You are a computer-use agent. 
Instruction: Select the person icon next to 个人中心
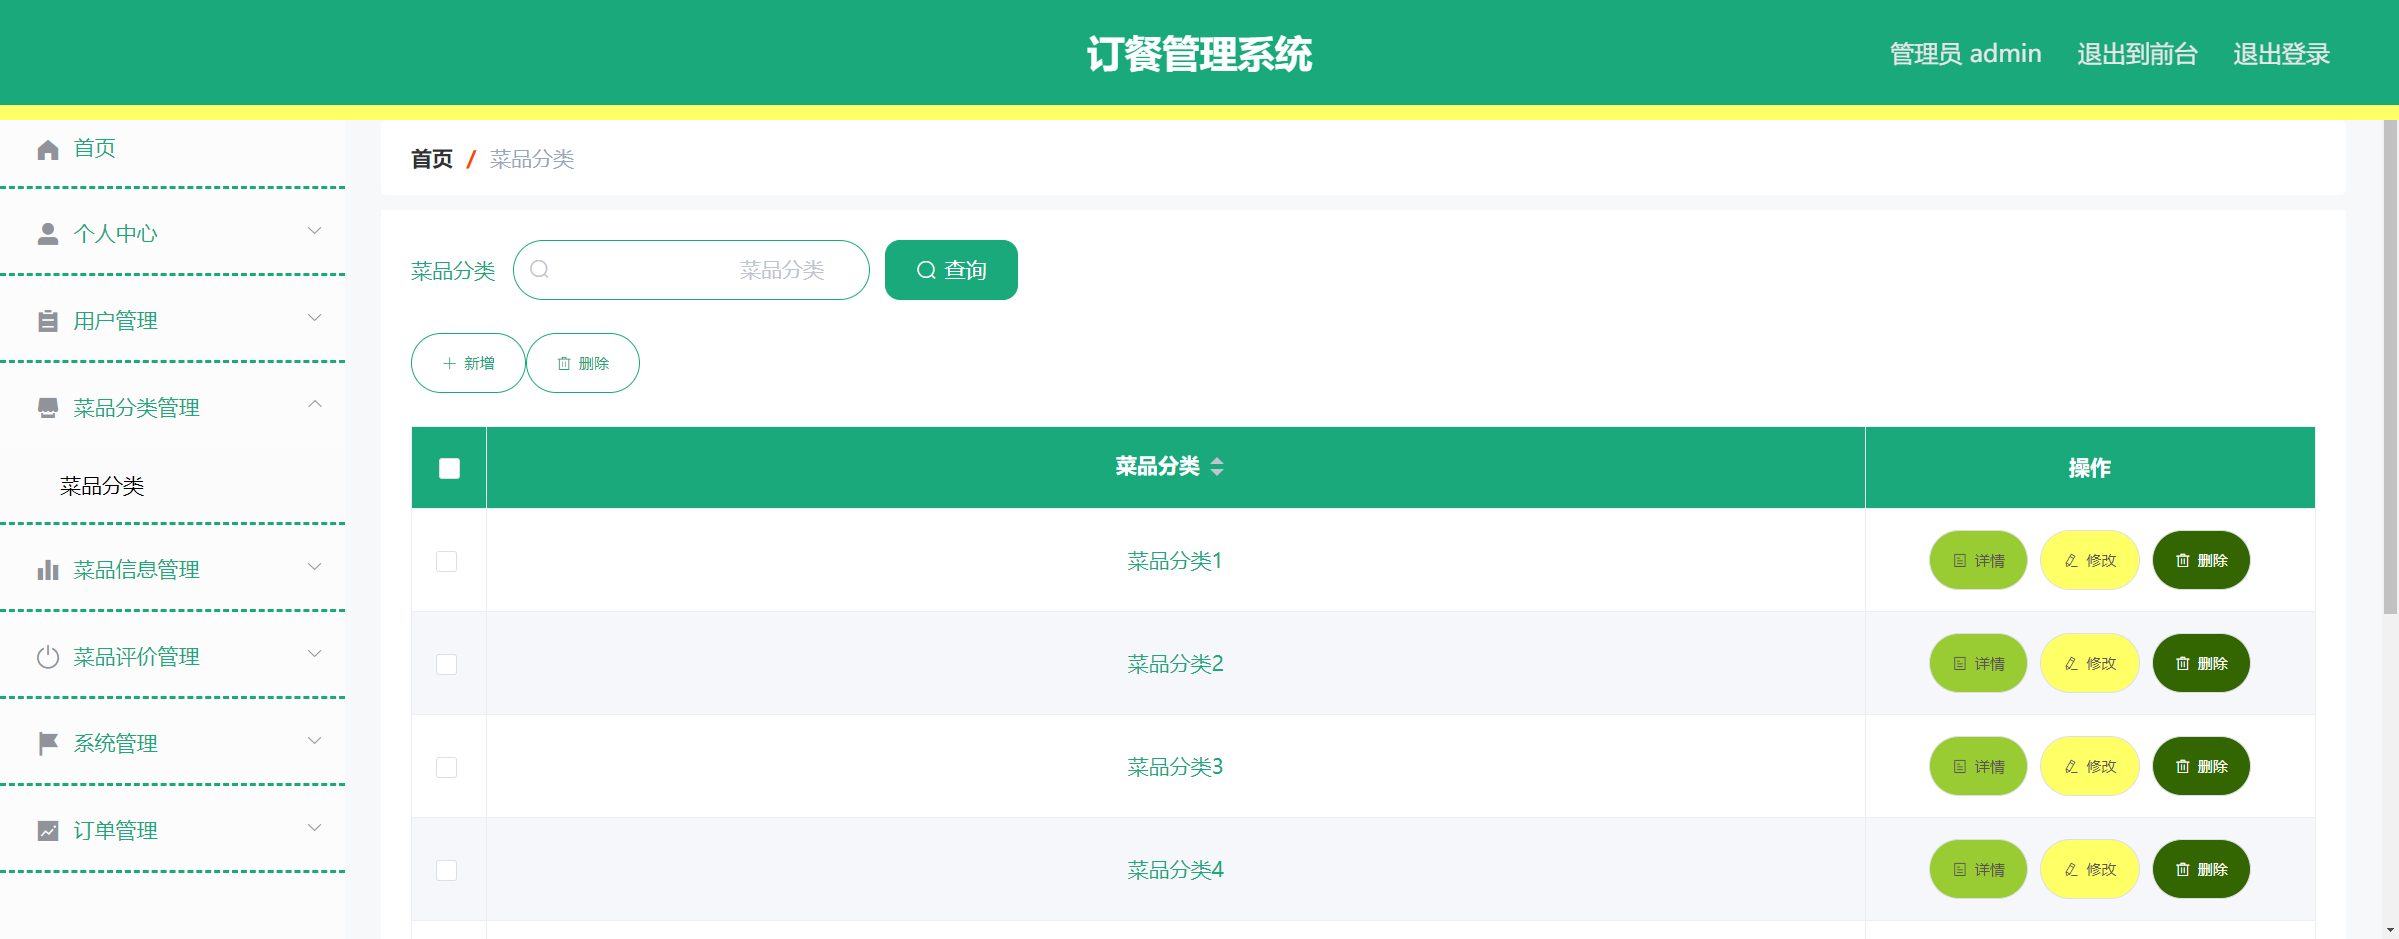click(x=46, y=232)
